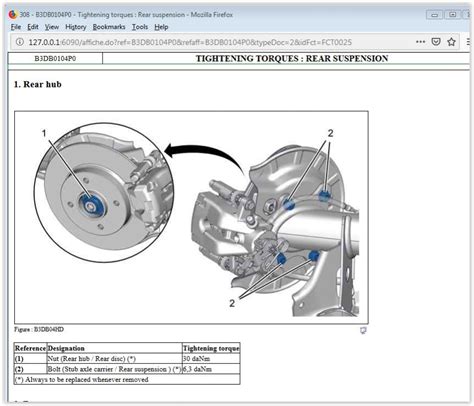Click the "1. Rear hub" section heading
This screenshot has width=474, height=406.
click(38, 84)
